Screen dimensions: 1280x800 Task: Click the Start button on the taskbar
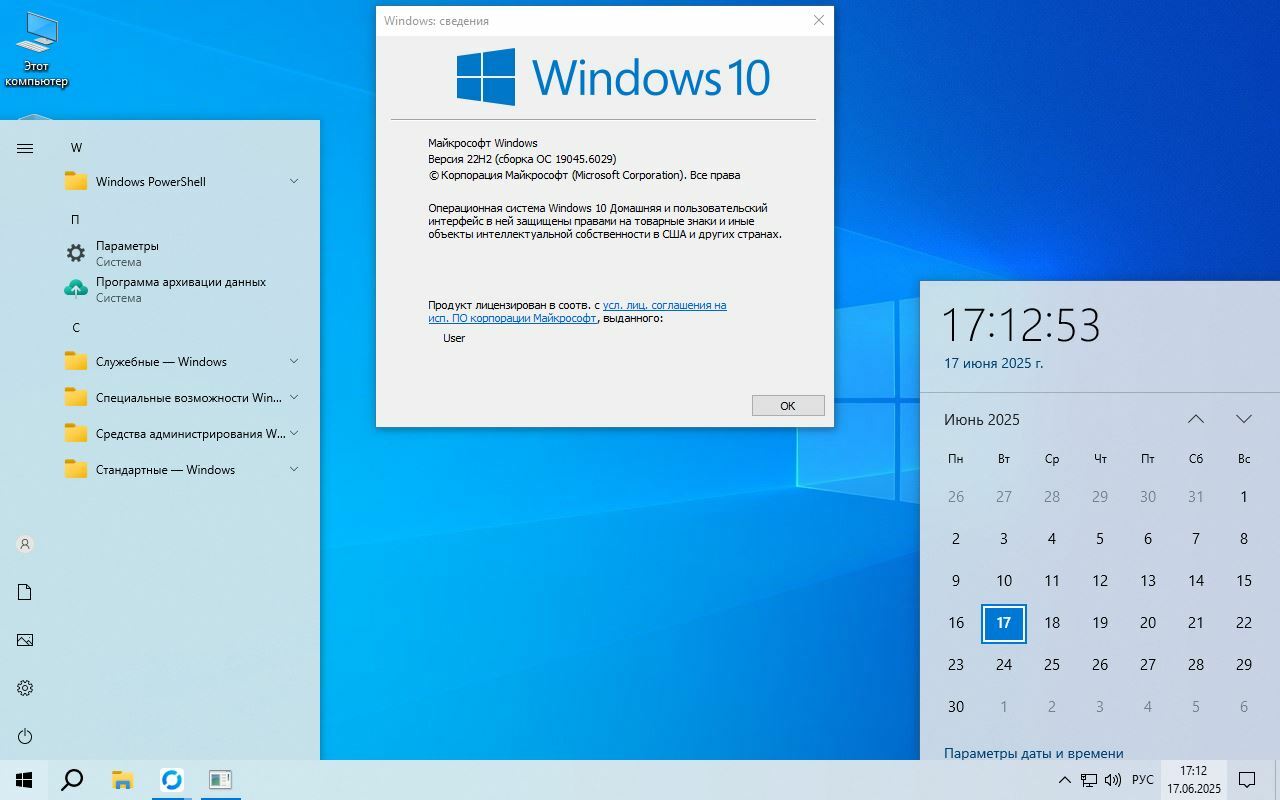(x=24, y=780)
